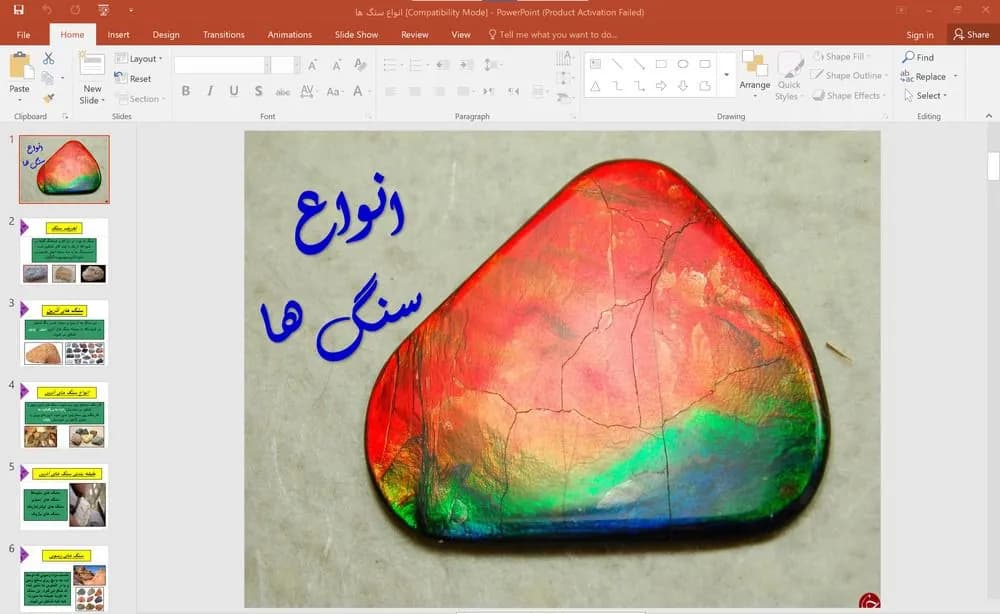Open Customize Quick Access Toolbar dropdown
The image size is (1000, 614).
coord(131,10)
